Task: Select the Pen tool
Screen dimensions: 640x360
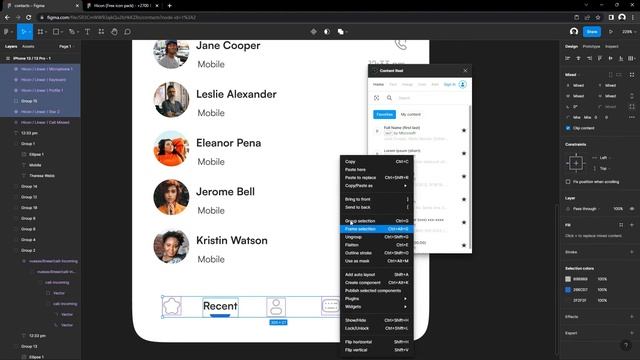Action: tap(71, 32)
